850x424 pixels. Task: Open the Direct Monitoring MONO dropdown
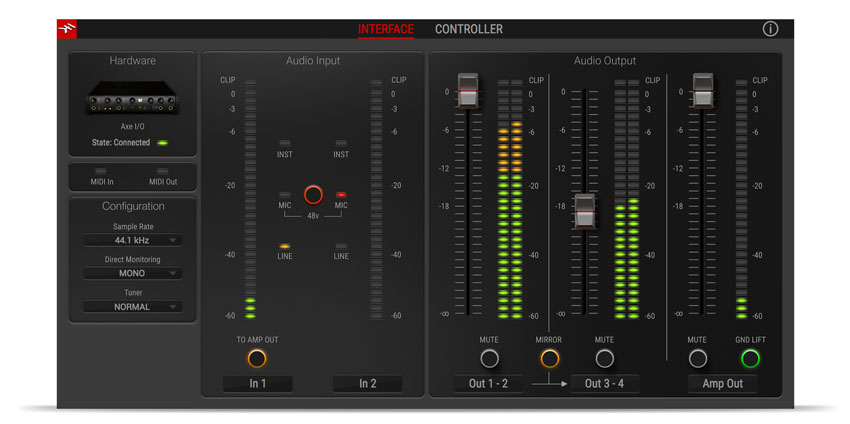pyautogui.click(x=133, y=273)
